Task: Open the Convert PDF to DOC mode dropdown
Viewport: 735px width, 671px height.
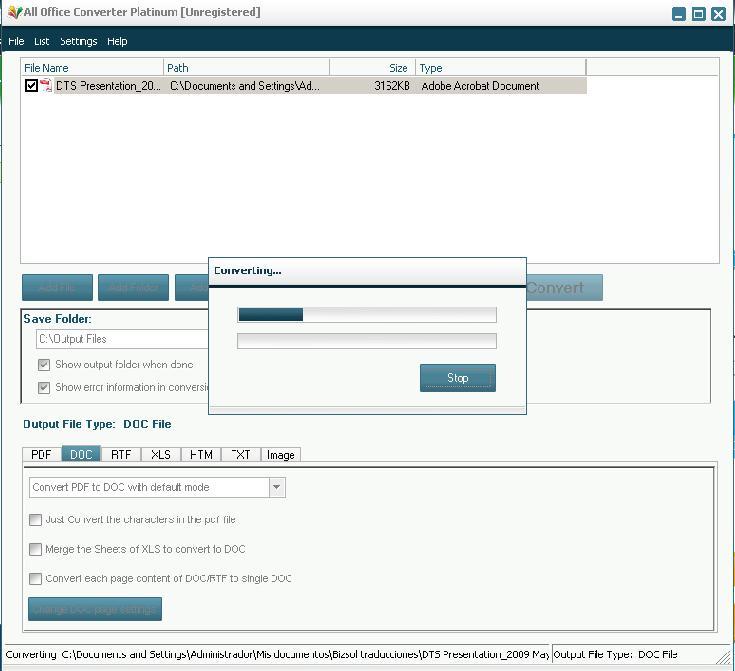Action: 277,487
